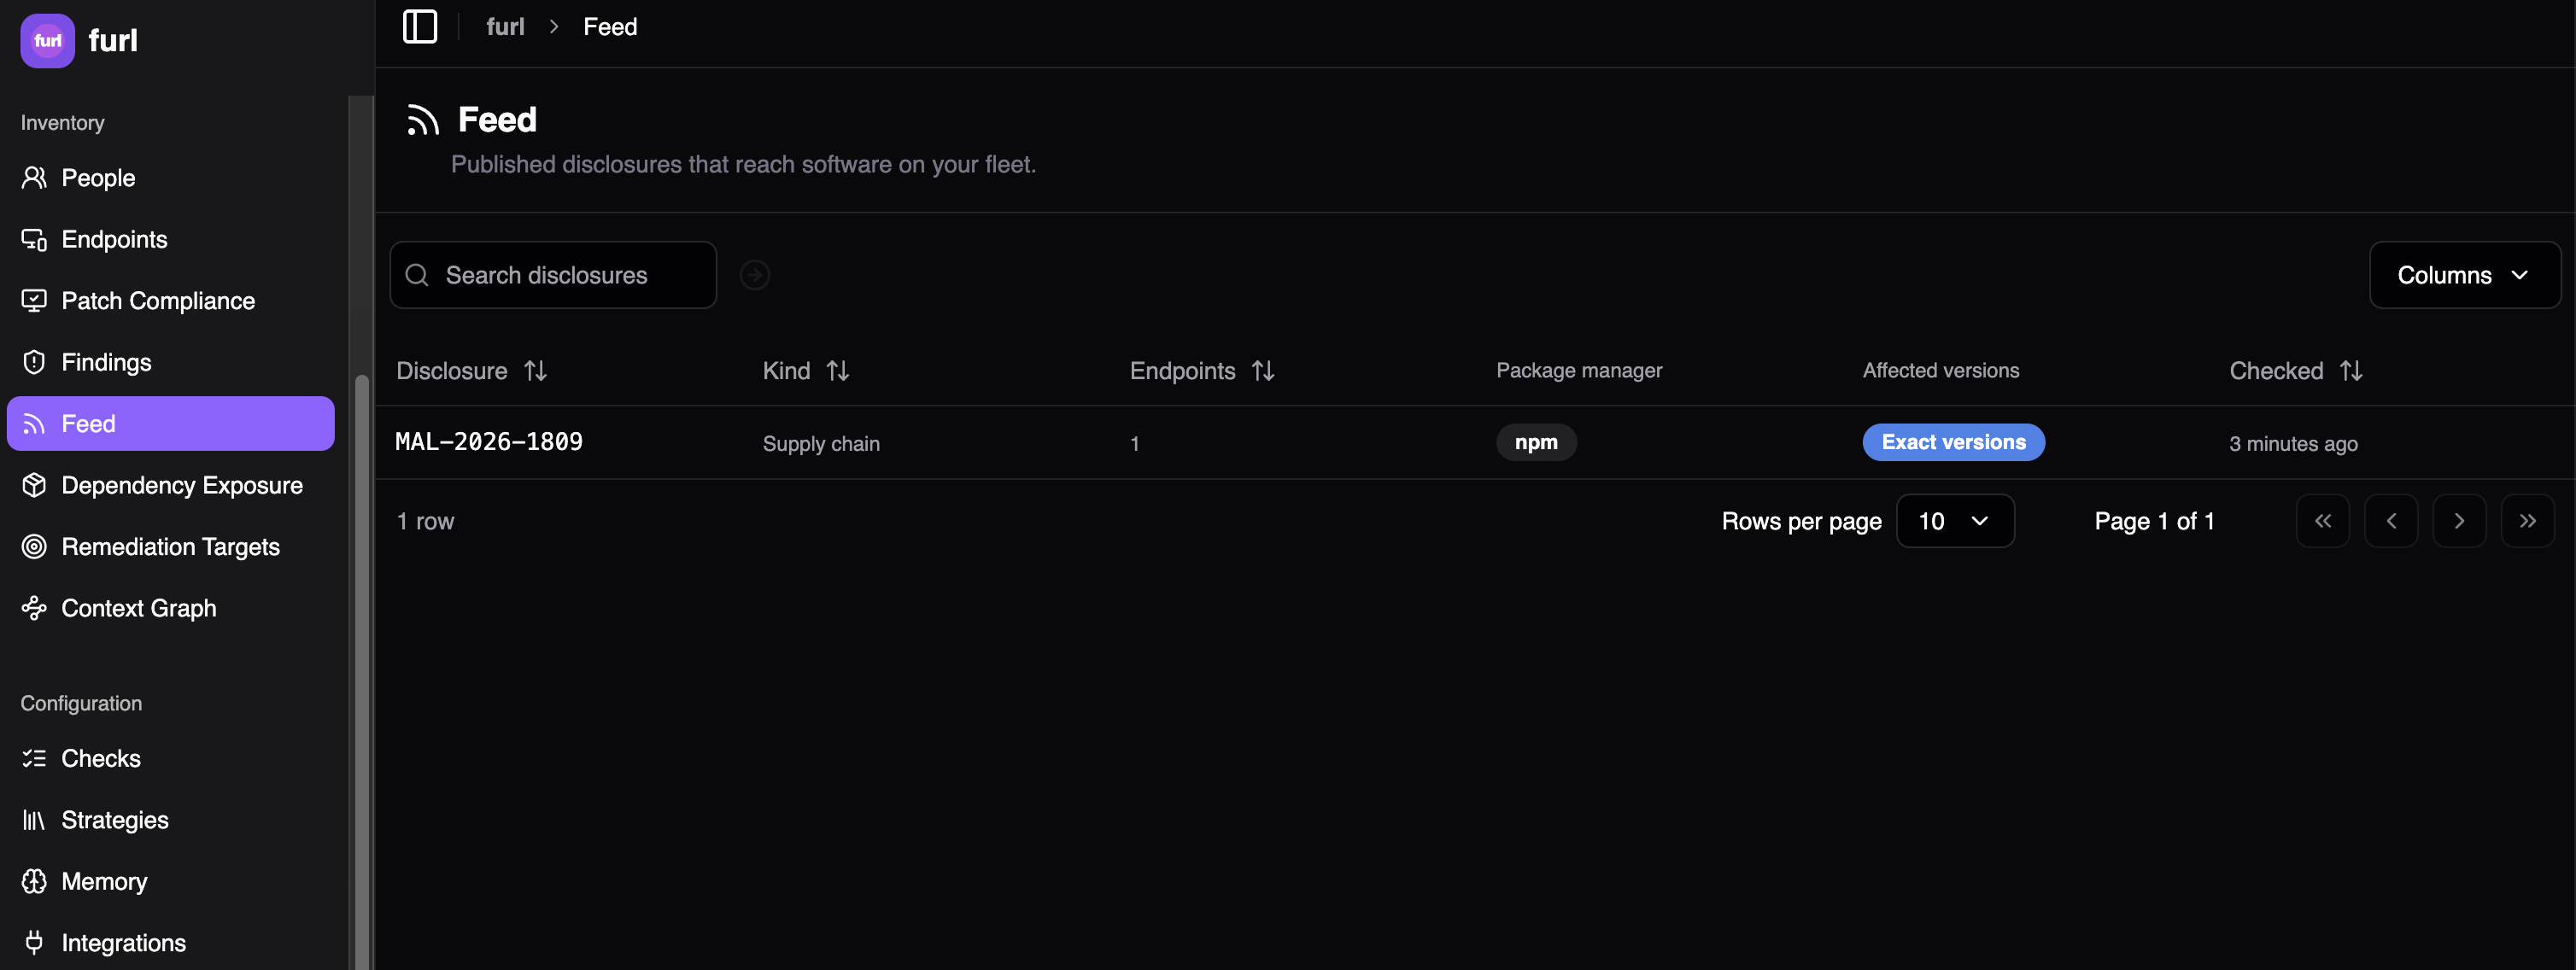Click the search submit arrow icon
The height and width of the screenshot is (970, 2576).
point(755,275)
